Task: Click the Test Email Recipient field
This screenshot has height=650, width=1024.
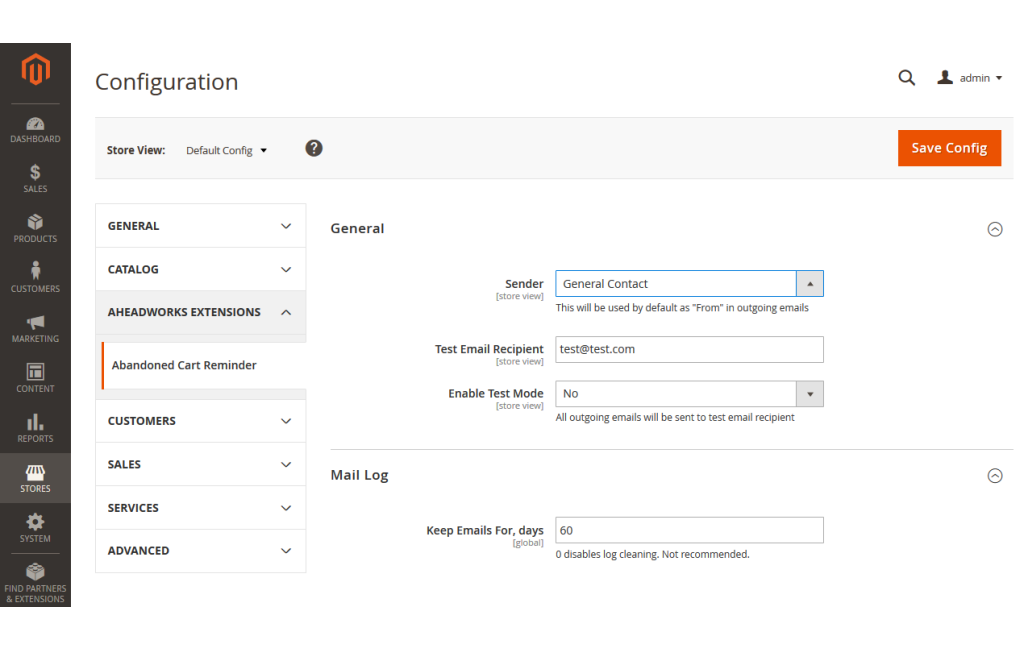Action: click(690, 349)
